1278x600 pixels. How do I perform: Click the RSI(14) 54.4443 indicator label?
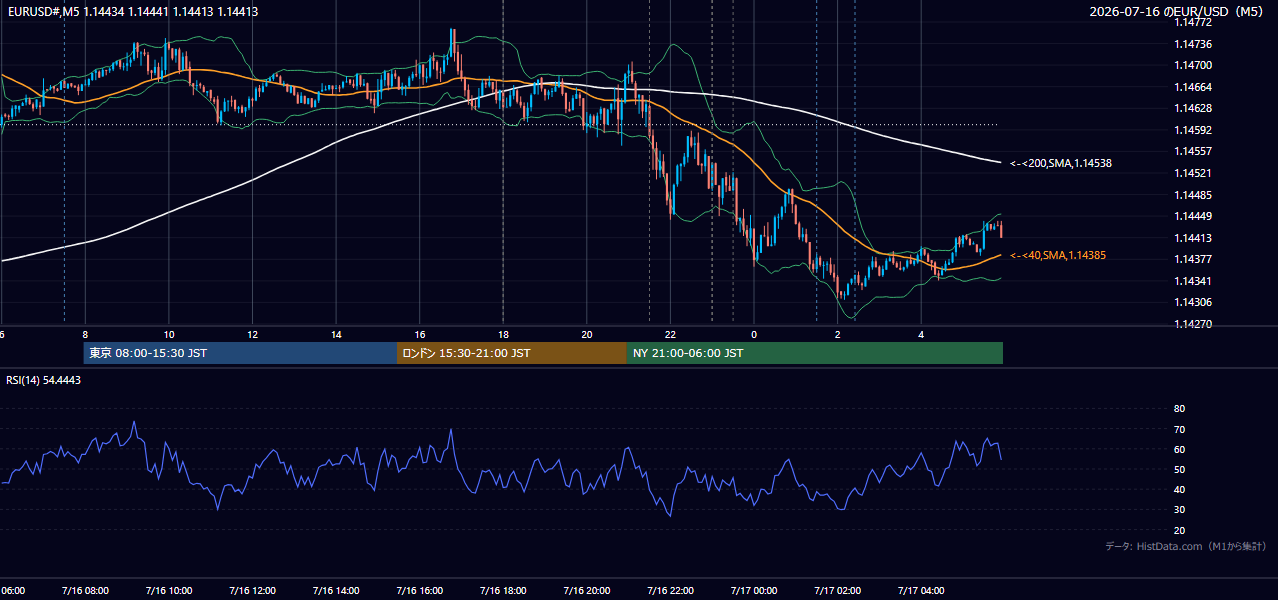click(44, 380)
